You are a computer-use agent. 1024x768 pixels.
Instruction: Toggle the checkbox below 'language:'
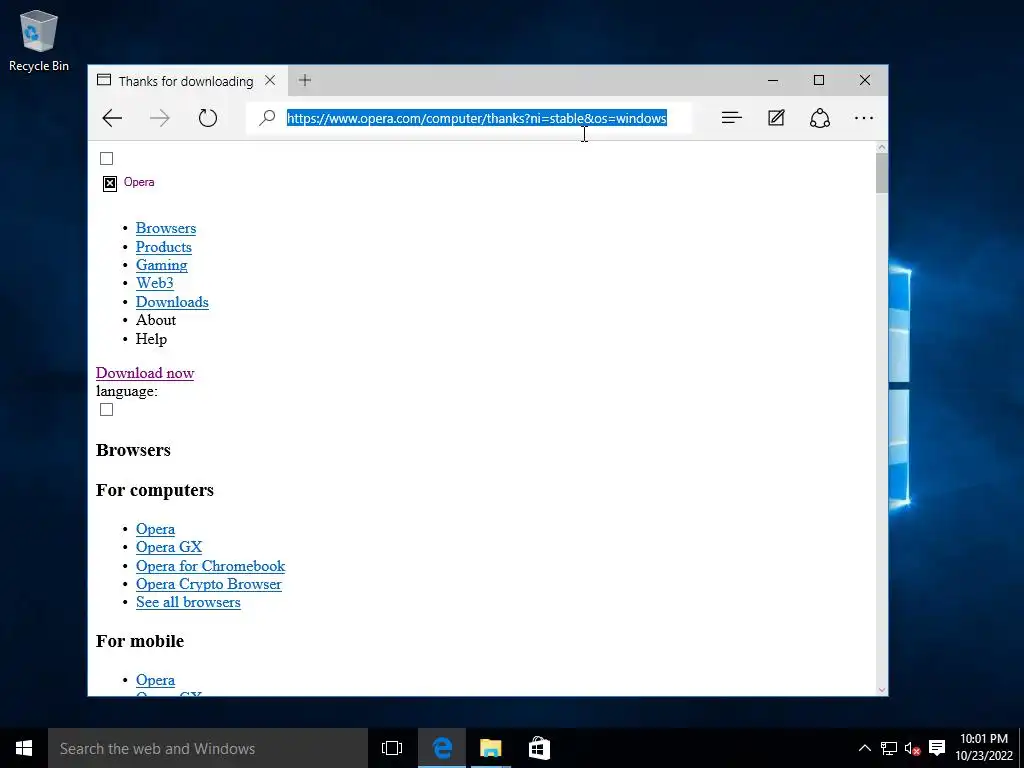tap(106, 409)
